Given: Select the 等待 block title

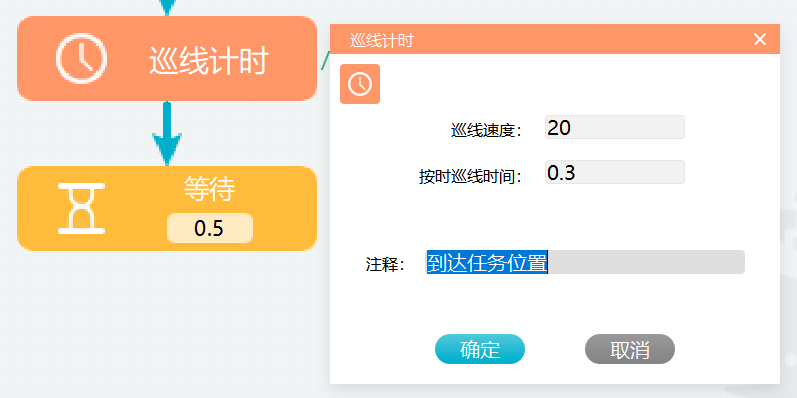Looking at the screenshot, I should pos(209,190).
